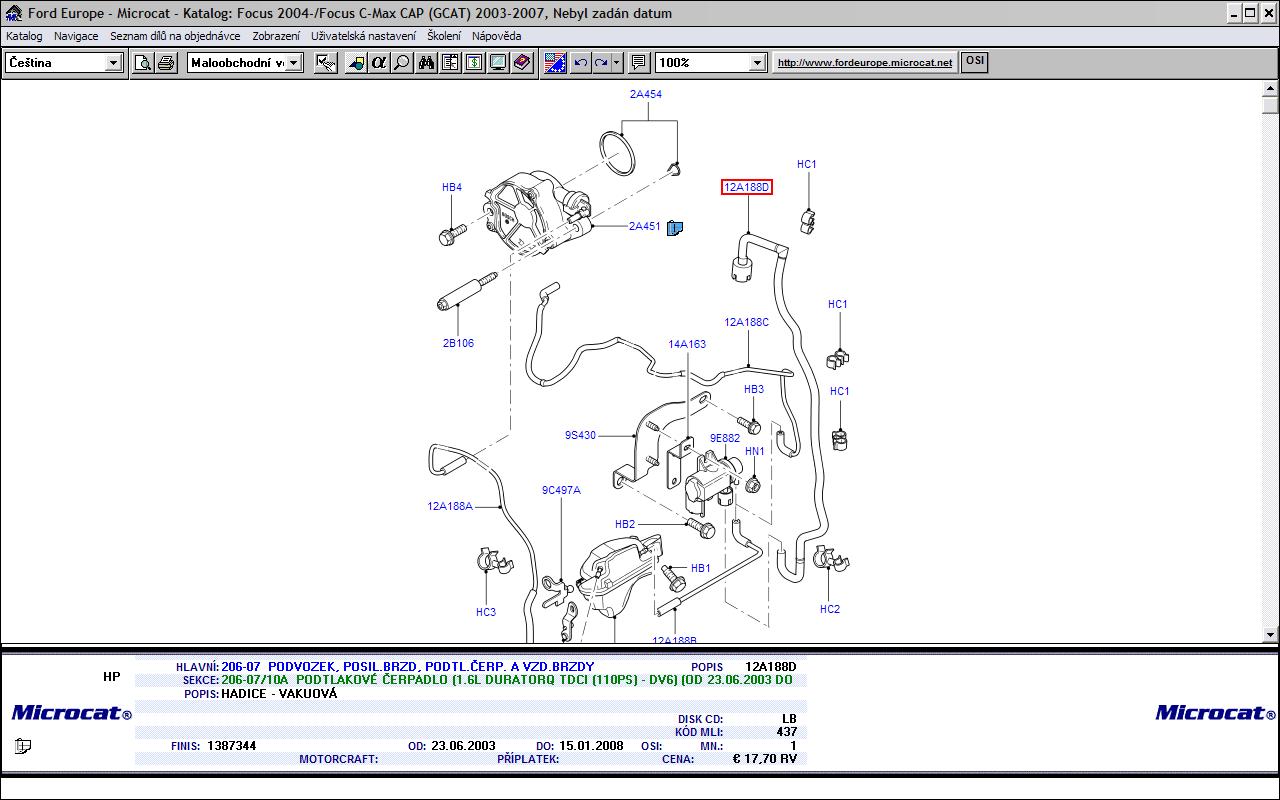This screenshot has height=800, width=1280.
Task: Open the Čeština language dropdown
Action: [113, 63]
